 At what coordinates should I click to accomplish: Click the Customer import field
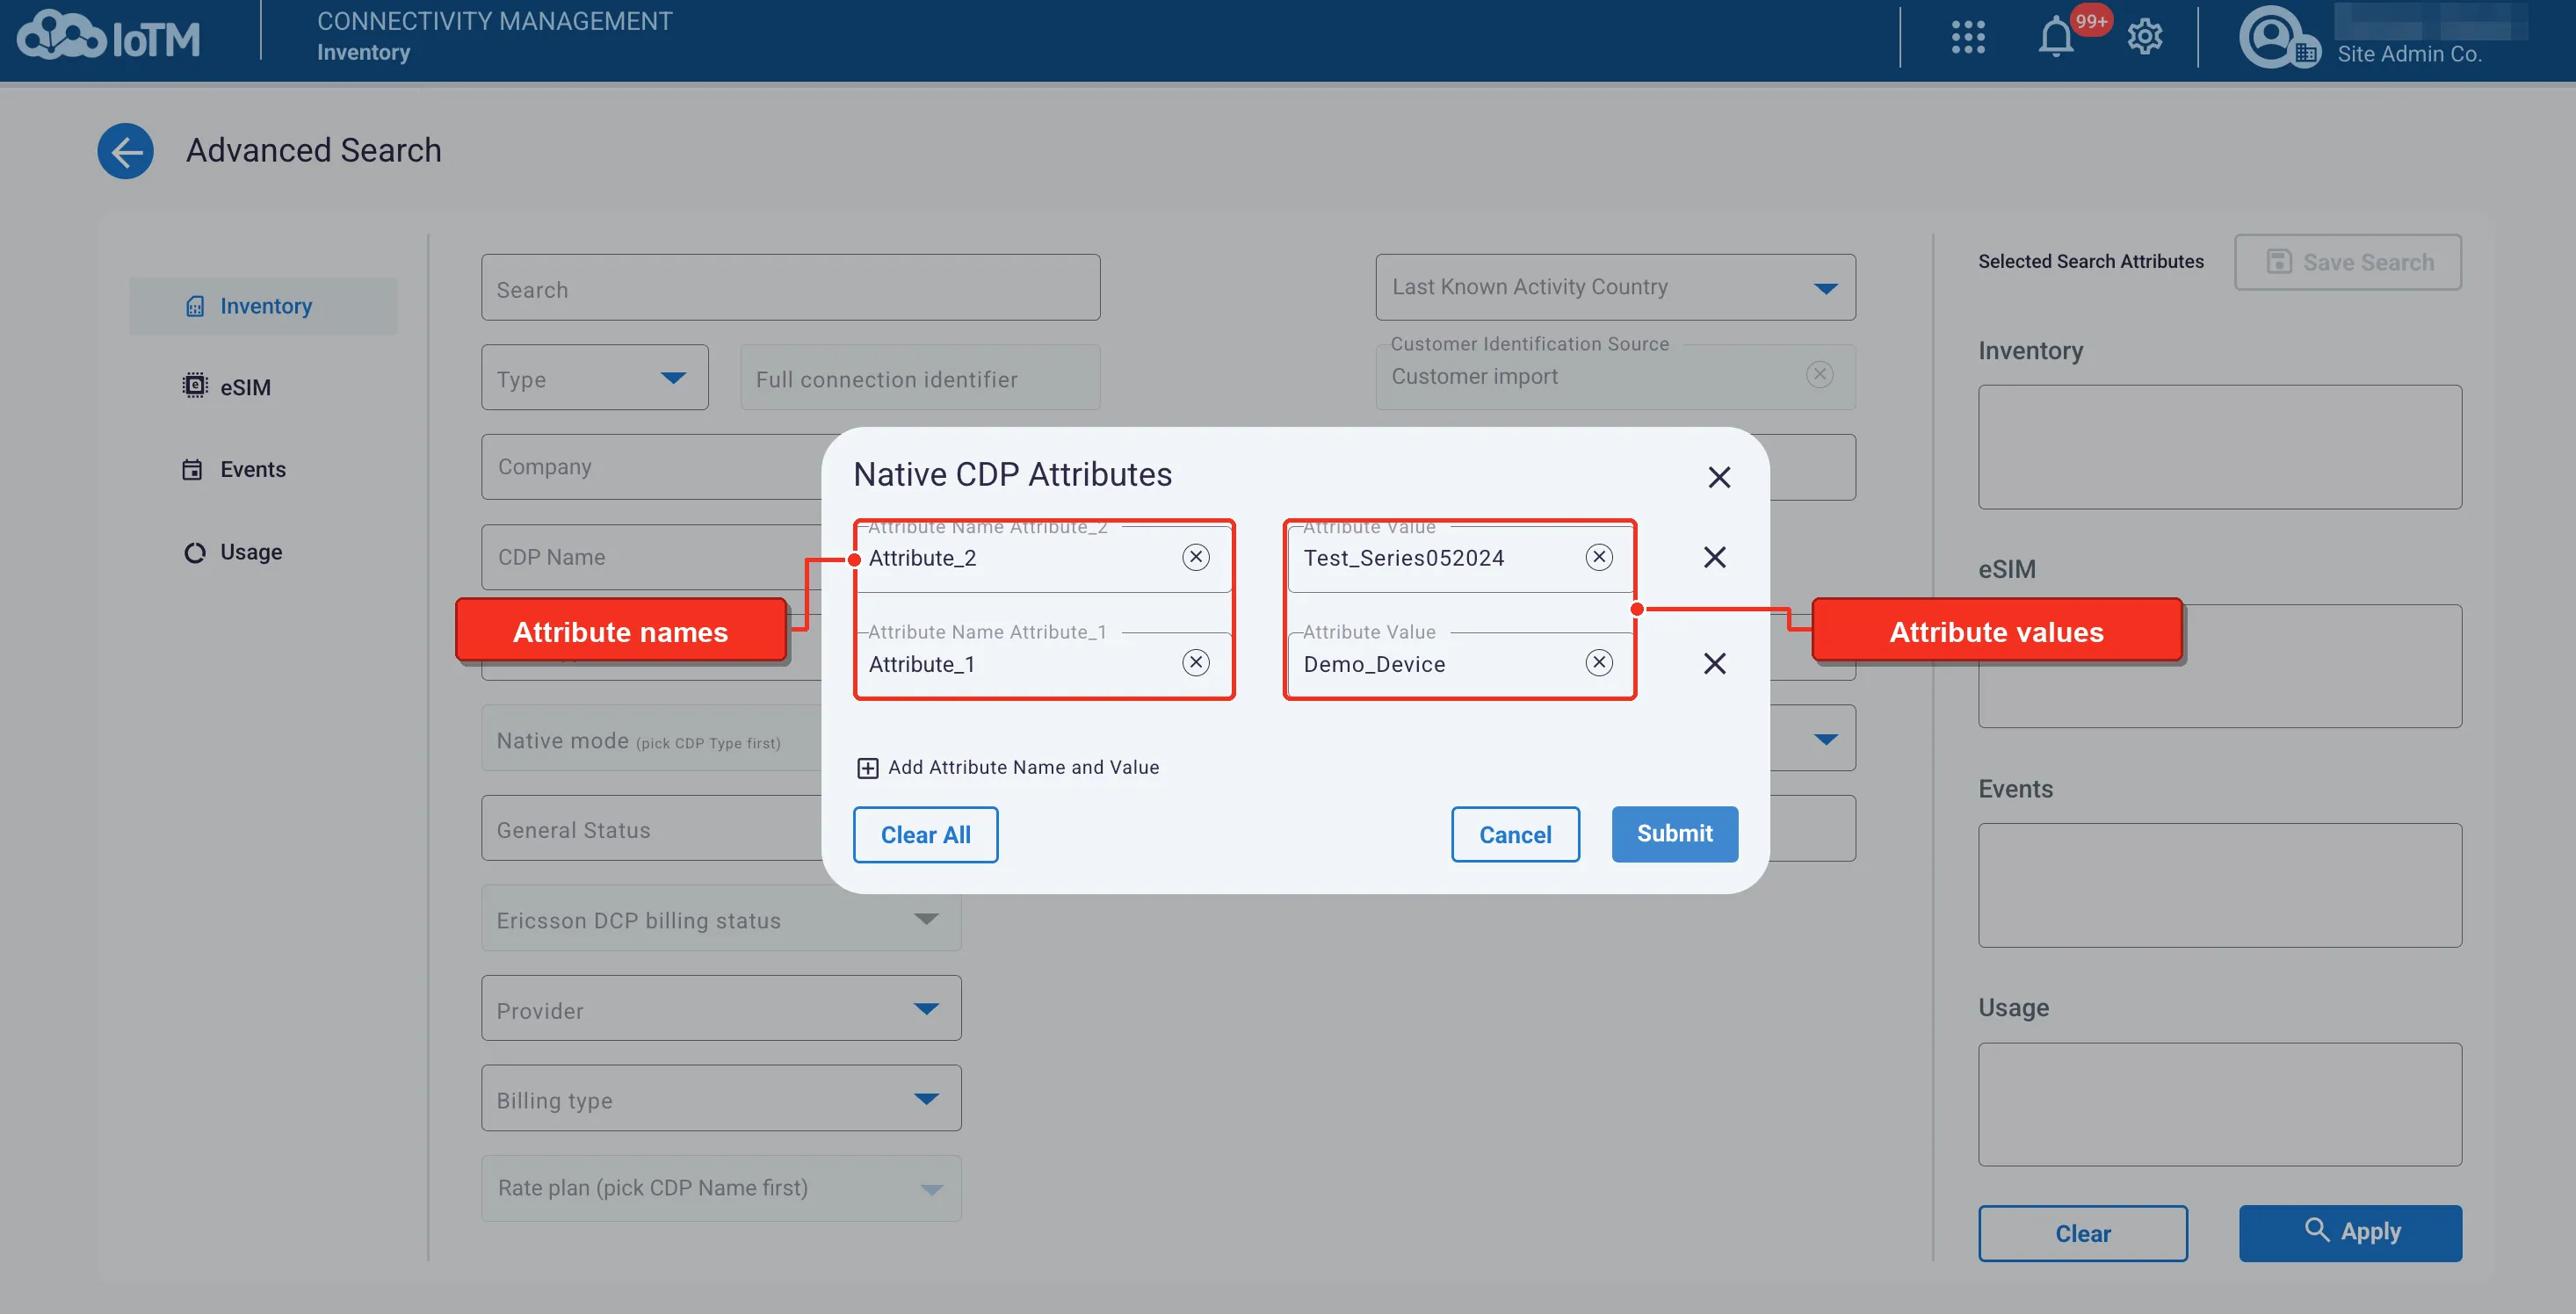coord(1615,377)
